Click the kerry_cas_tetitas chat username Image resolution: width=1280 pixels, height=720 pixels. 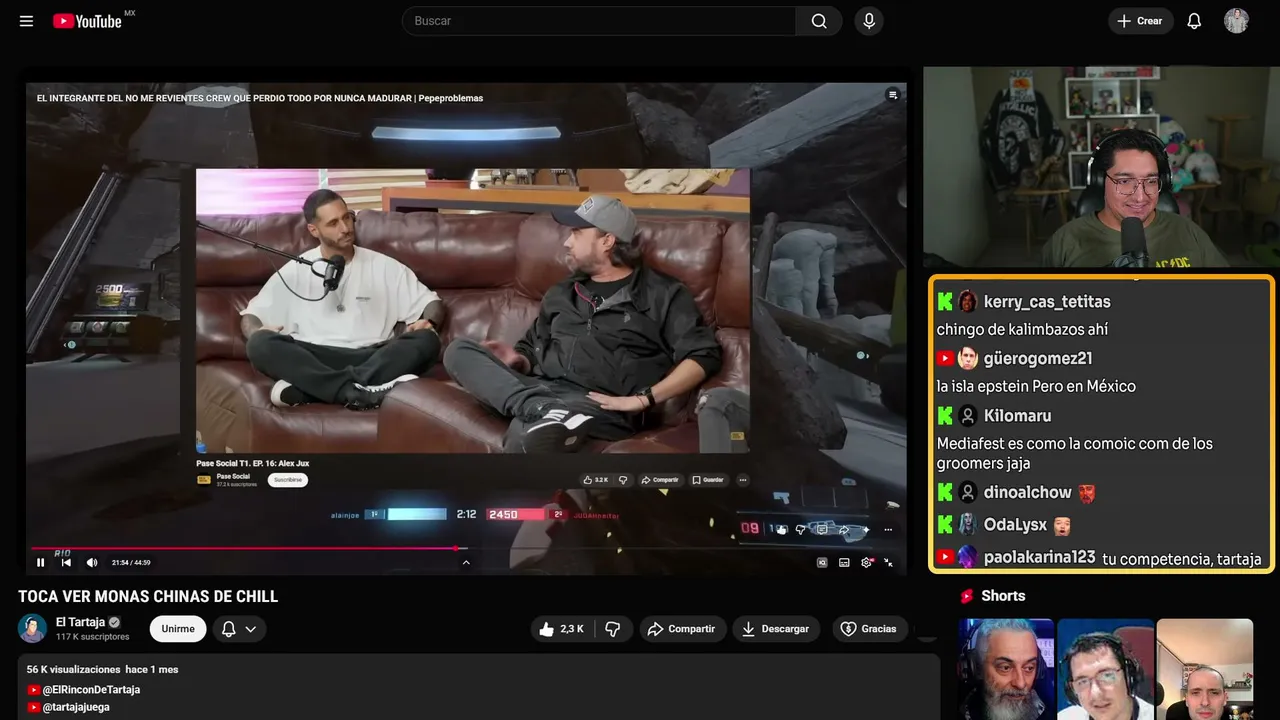[x=1047, y=302]
